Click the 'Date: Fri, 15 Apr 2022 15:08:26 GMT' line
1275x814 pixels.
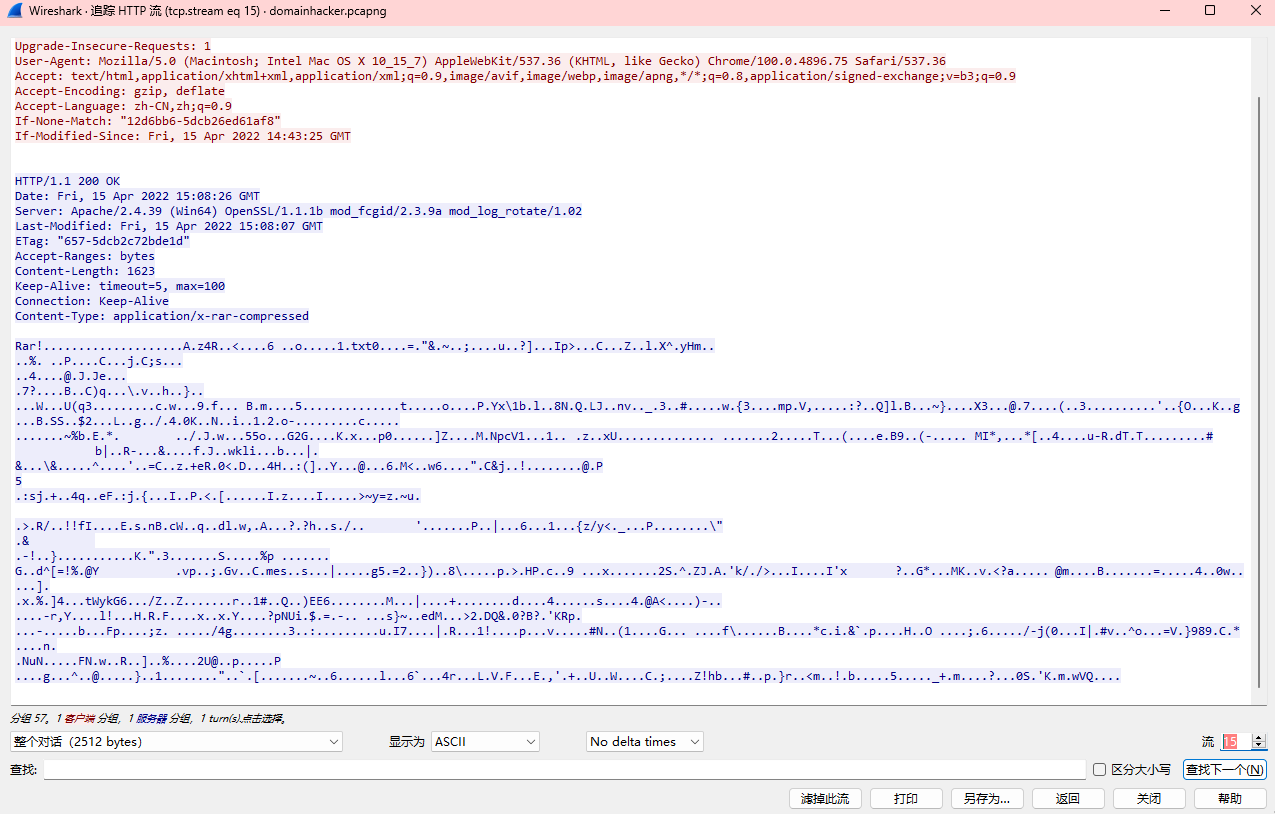[x=137, y=196]
